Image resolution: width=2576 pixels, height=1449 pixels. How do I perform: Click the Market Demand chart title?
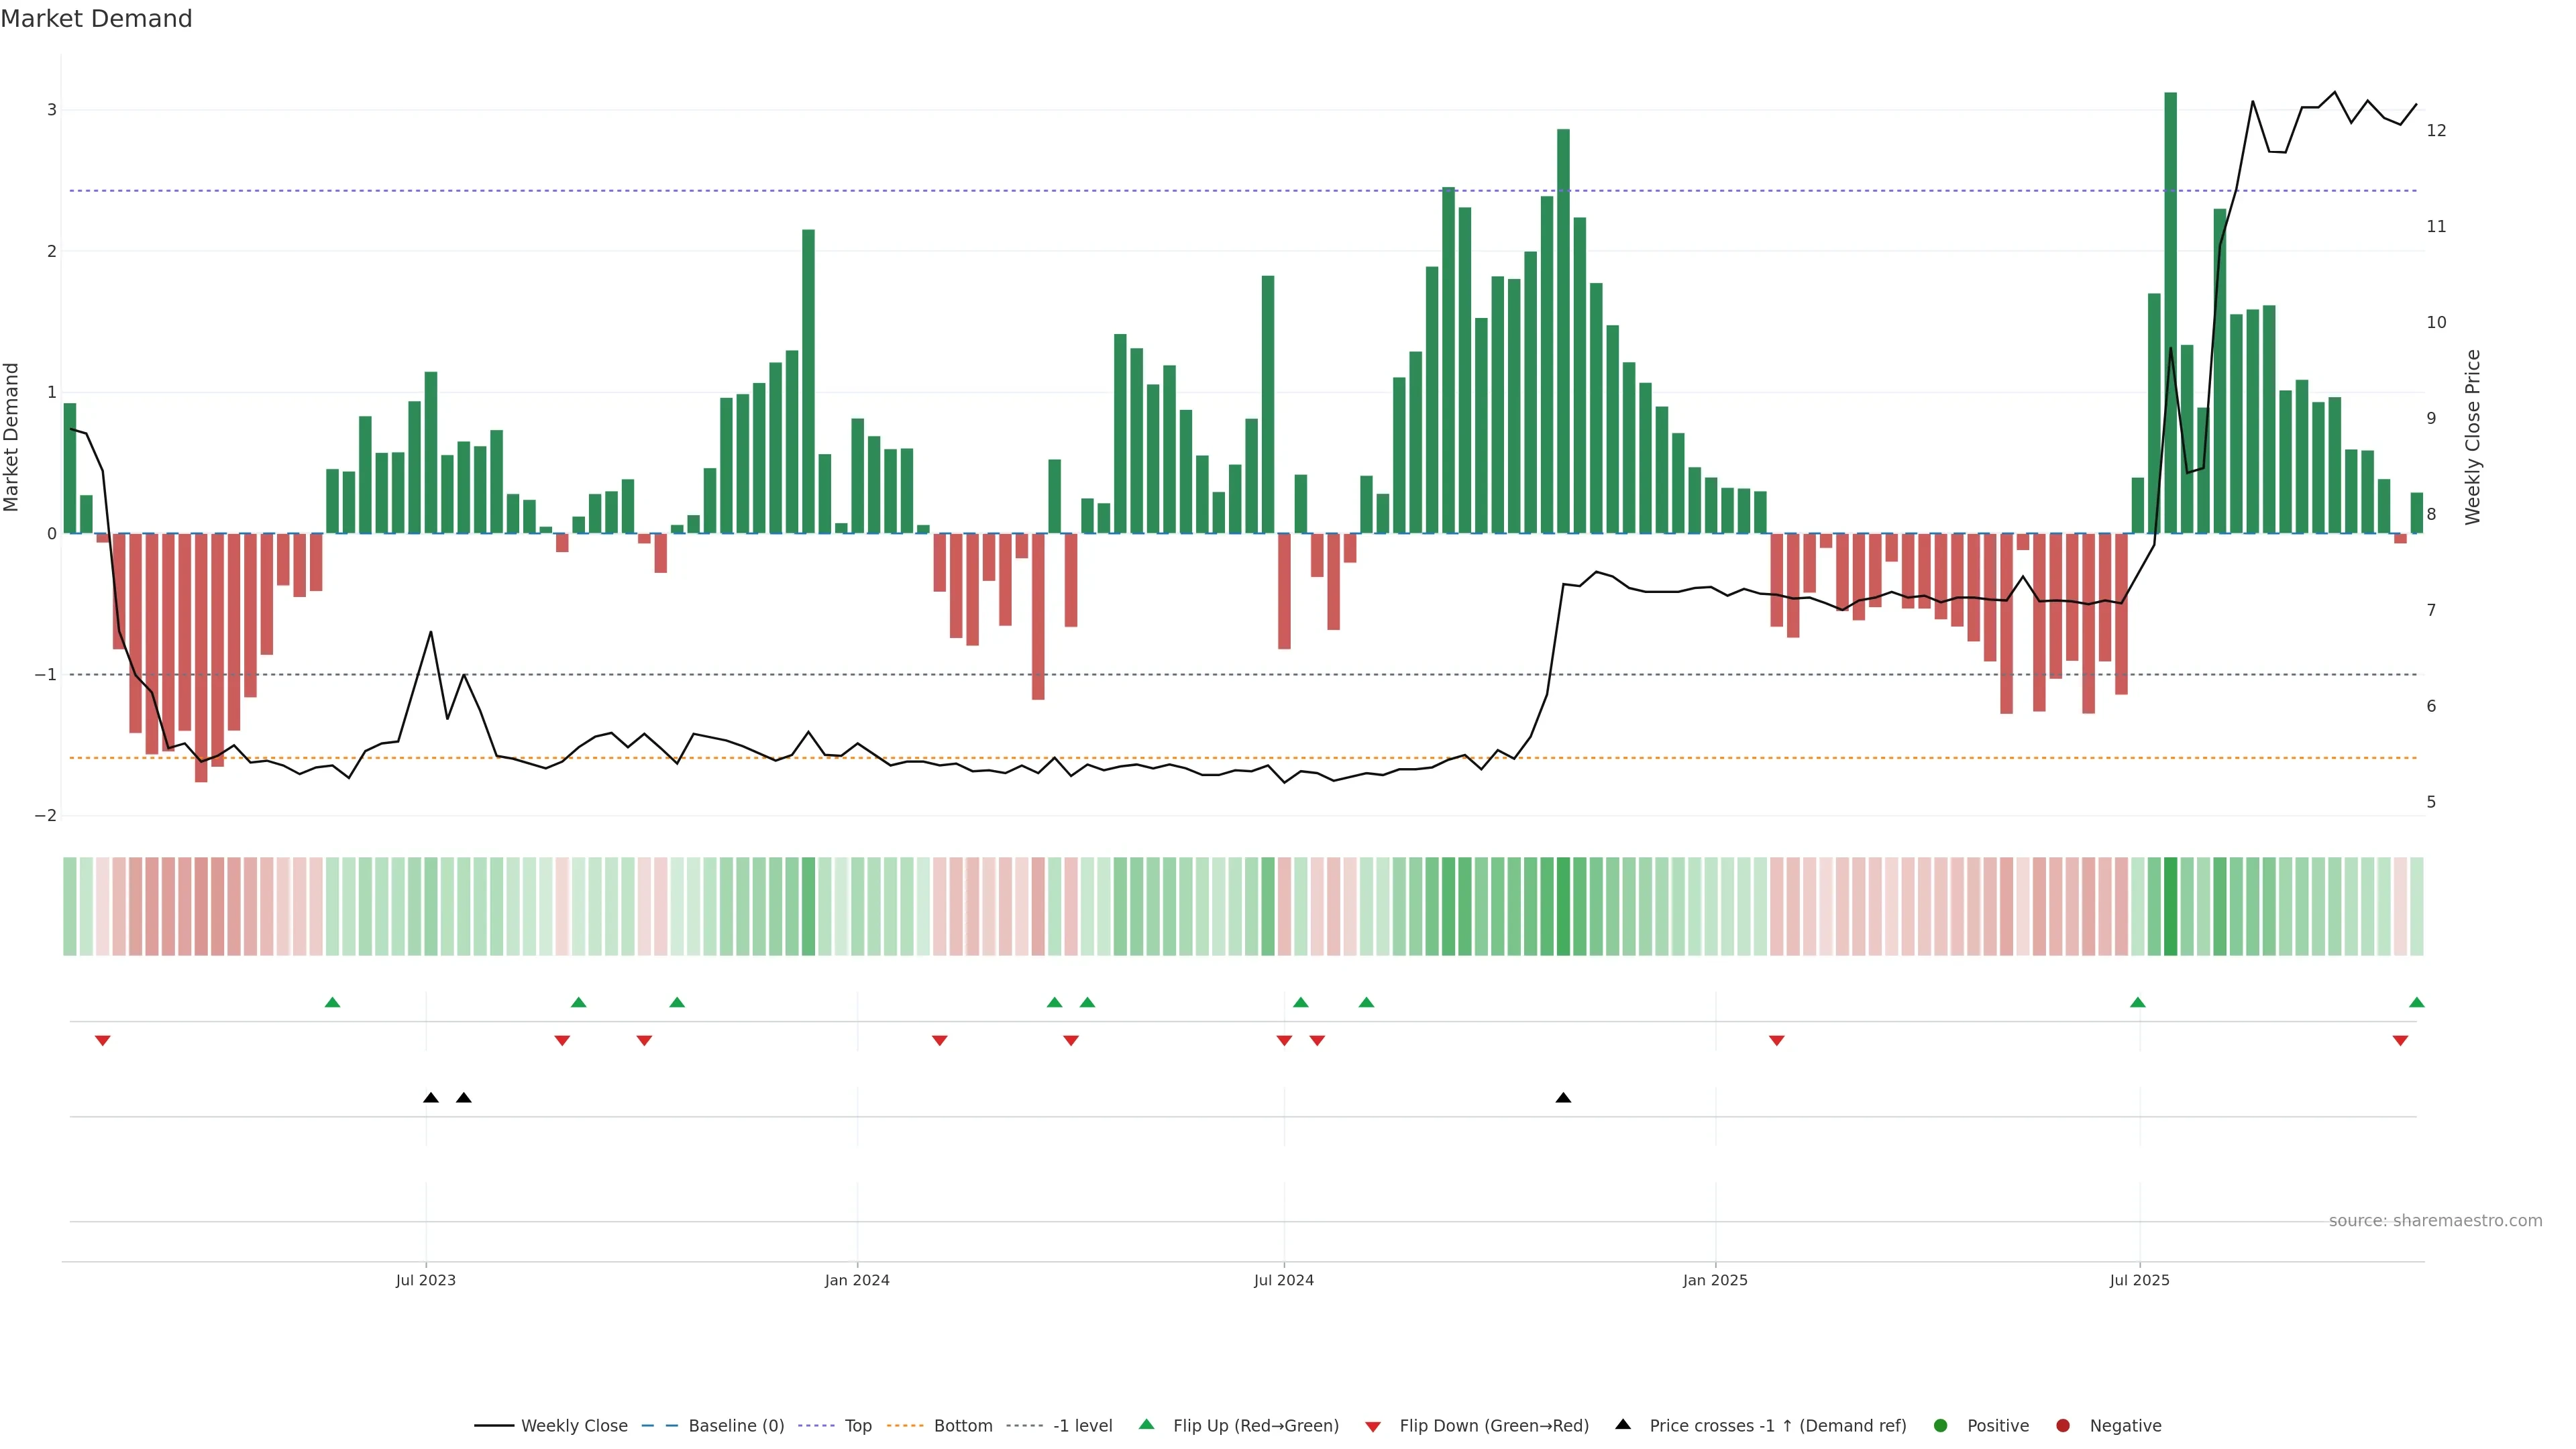pos(96,19)
